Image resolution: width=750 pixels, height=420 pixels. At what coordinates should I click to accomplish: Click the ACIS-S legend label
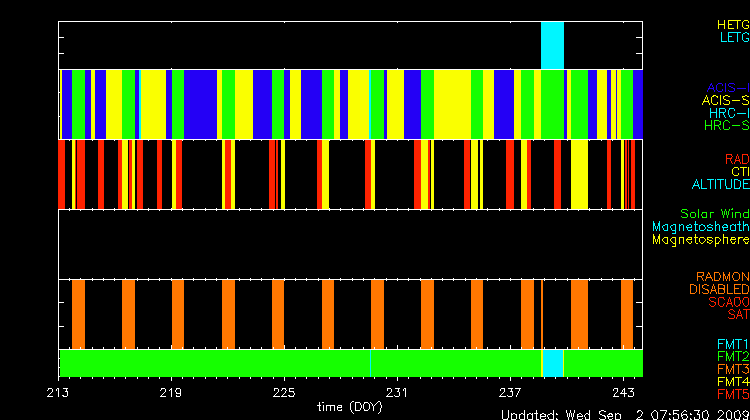coord(725,100)
